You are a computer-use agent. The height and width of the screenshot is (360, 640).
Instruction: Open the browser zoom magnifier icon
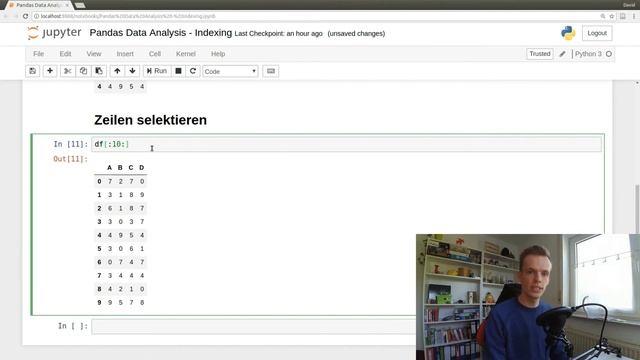pos(602,16)
